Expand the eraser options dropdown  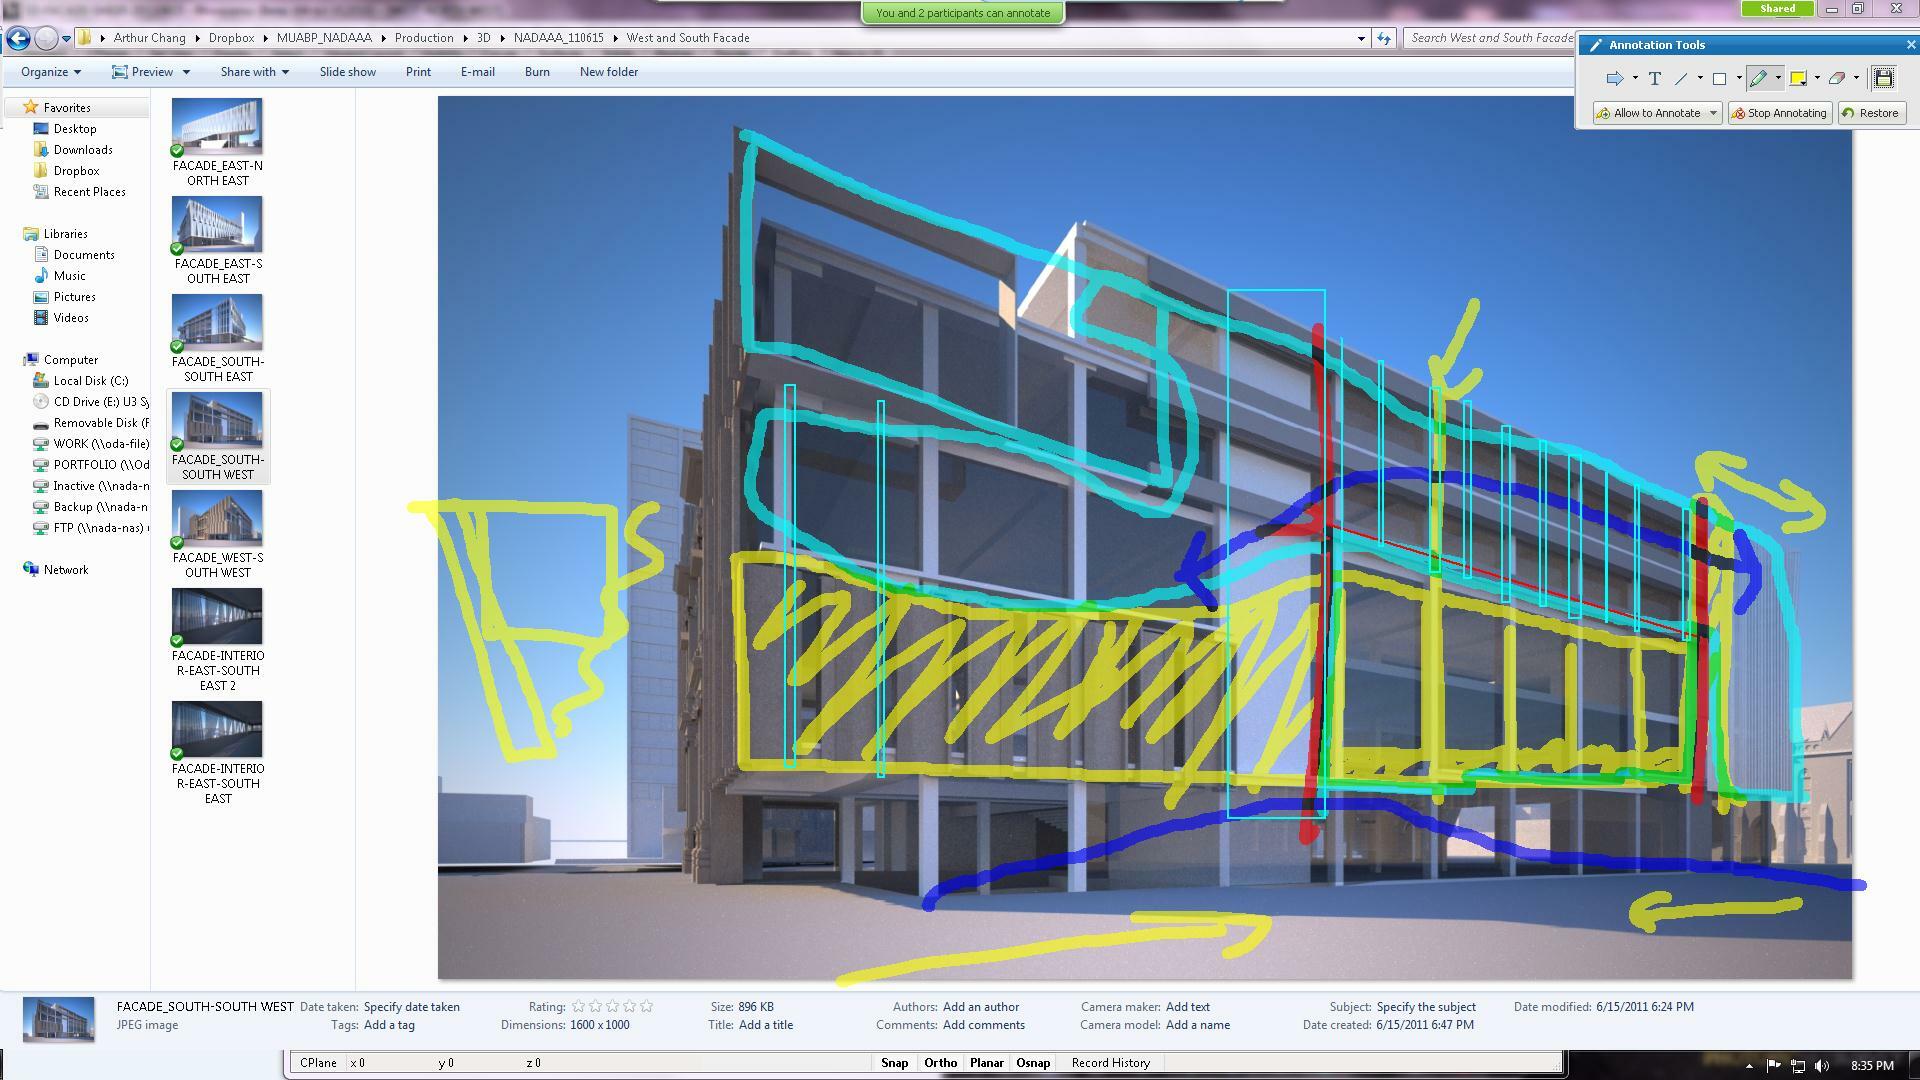1856,79
